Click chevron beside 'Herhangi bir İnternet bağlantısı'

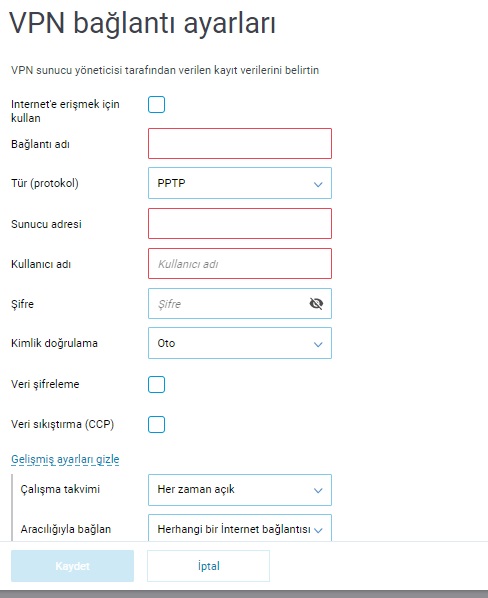tap(318, 530)
